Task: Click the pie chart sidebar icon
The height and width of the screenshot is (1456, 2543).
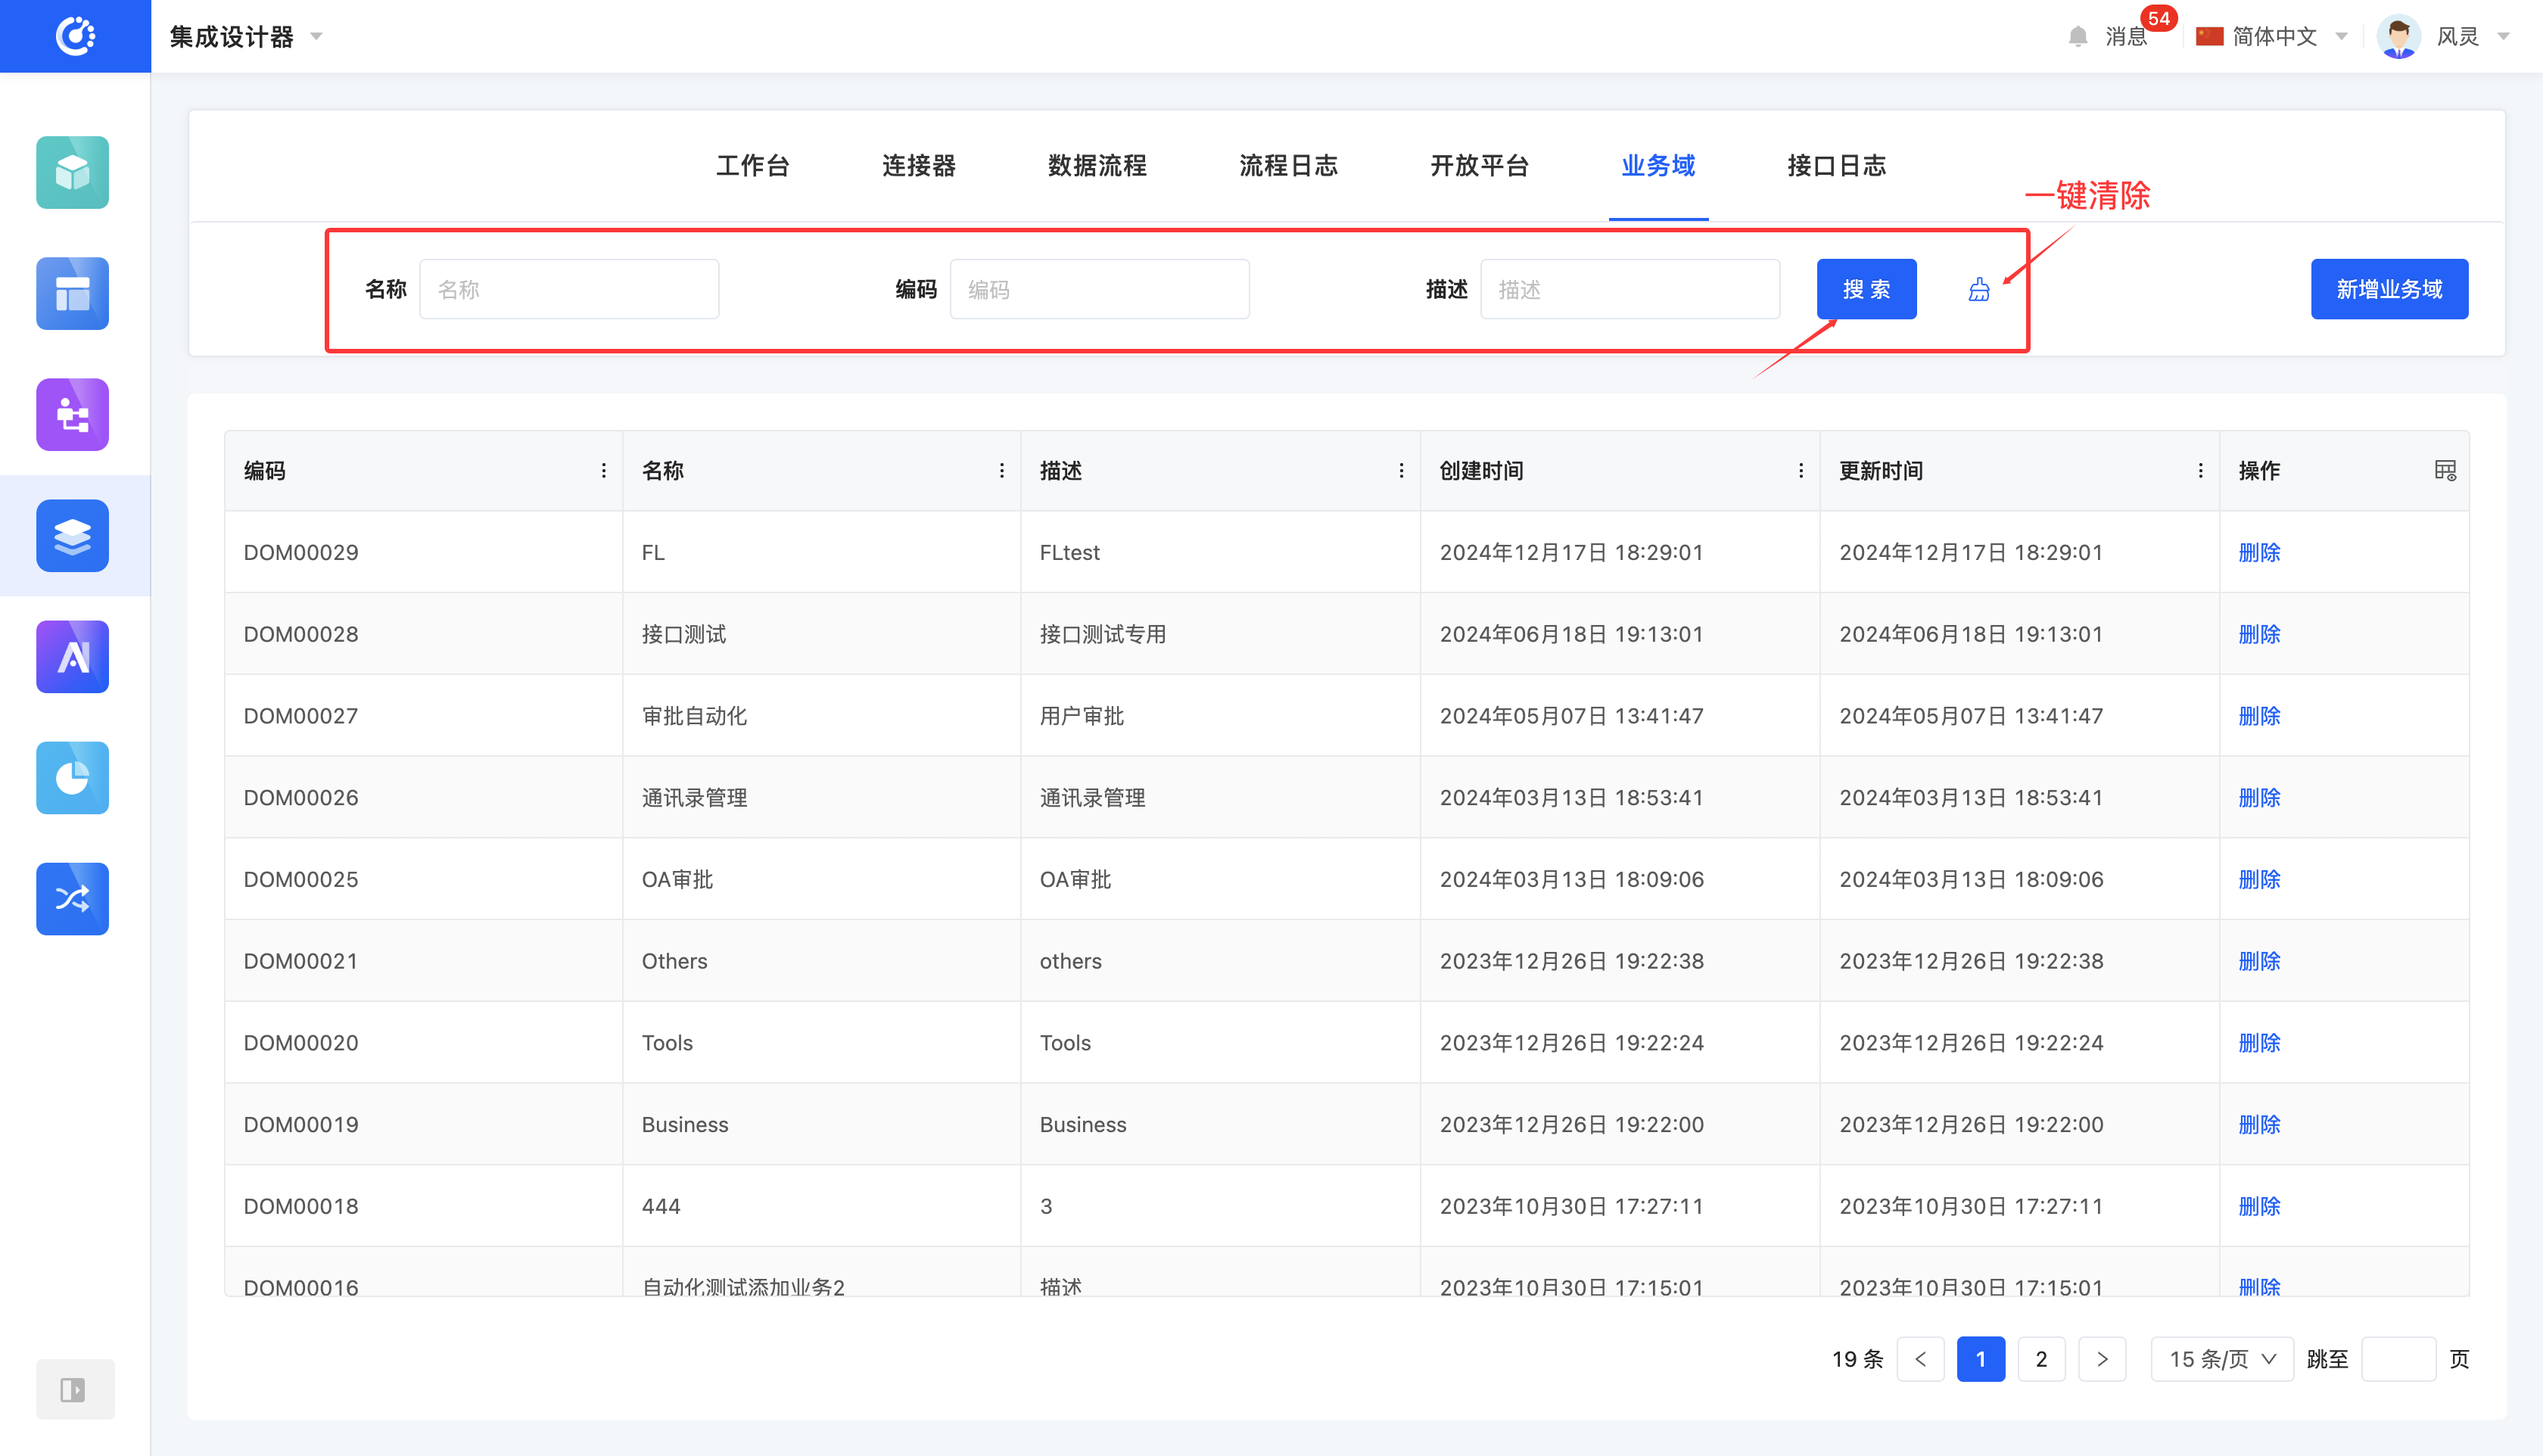Action: pyautogui.click(x=72, y=777)
